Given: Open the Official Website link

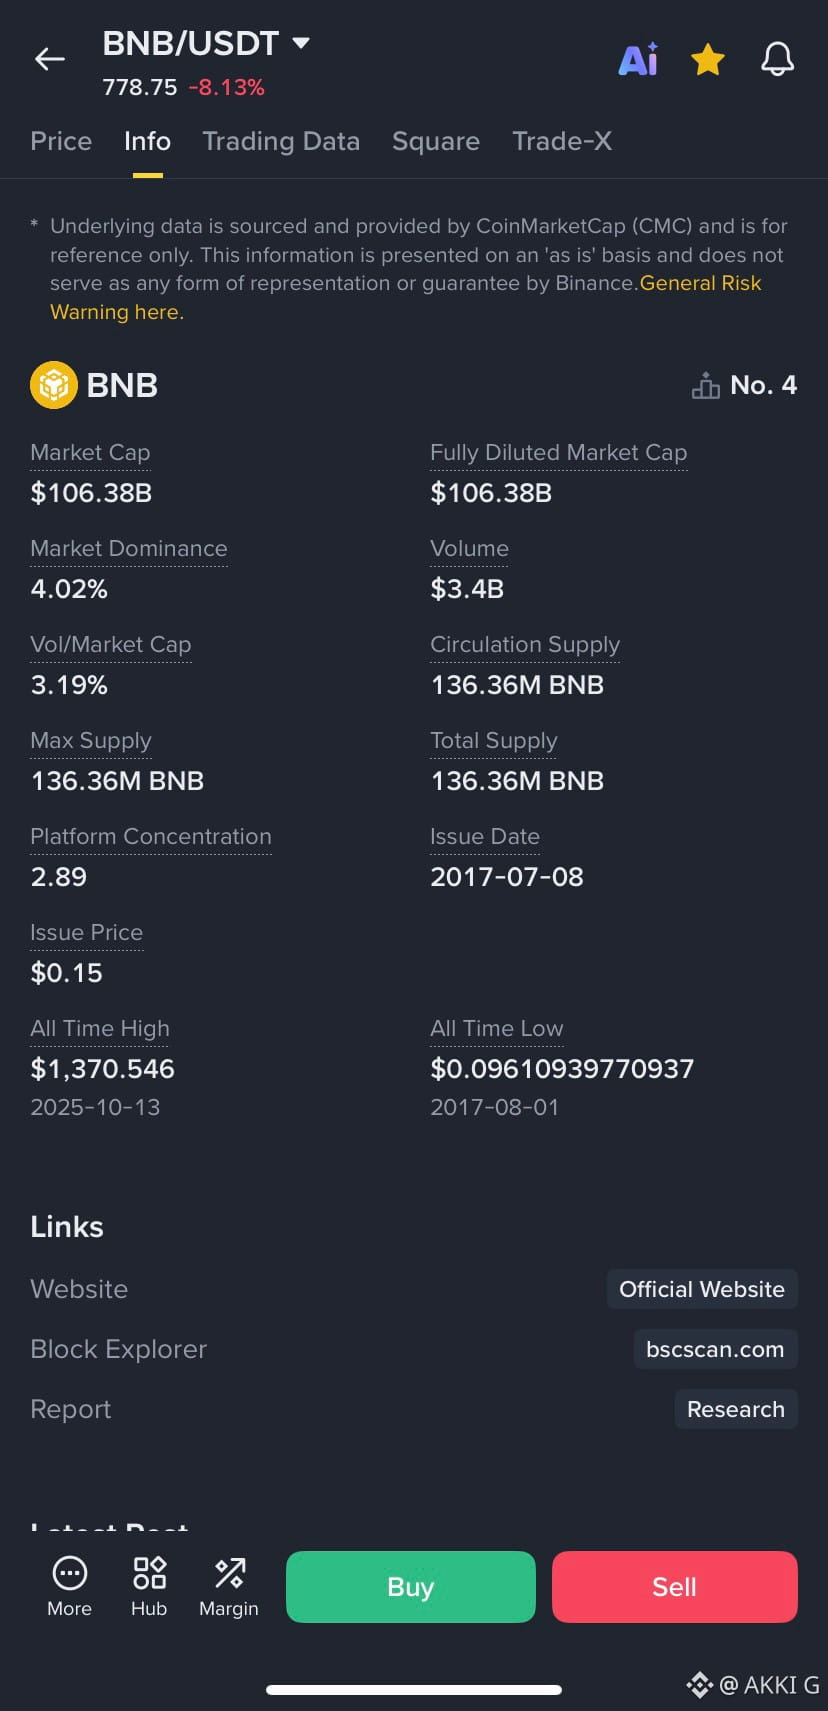Looking at the screenshot, I should click(702, 1289).
